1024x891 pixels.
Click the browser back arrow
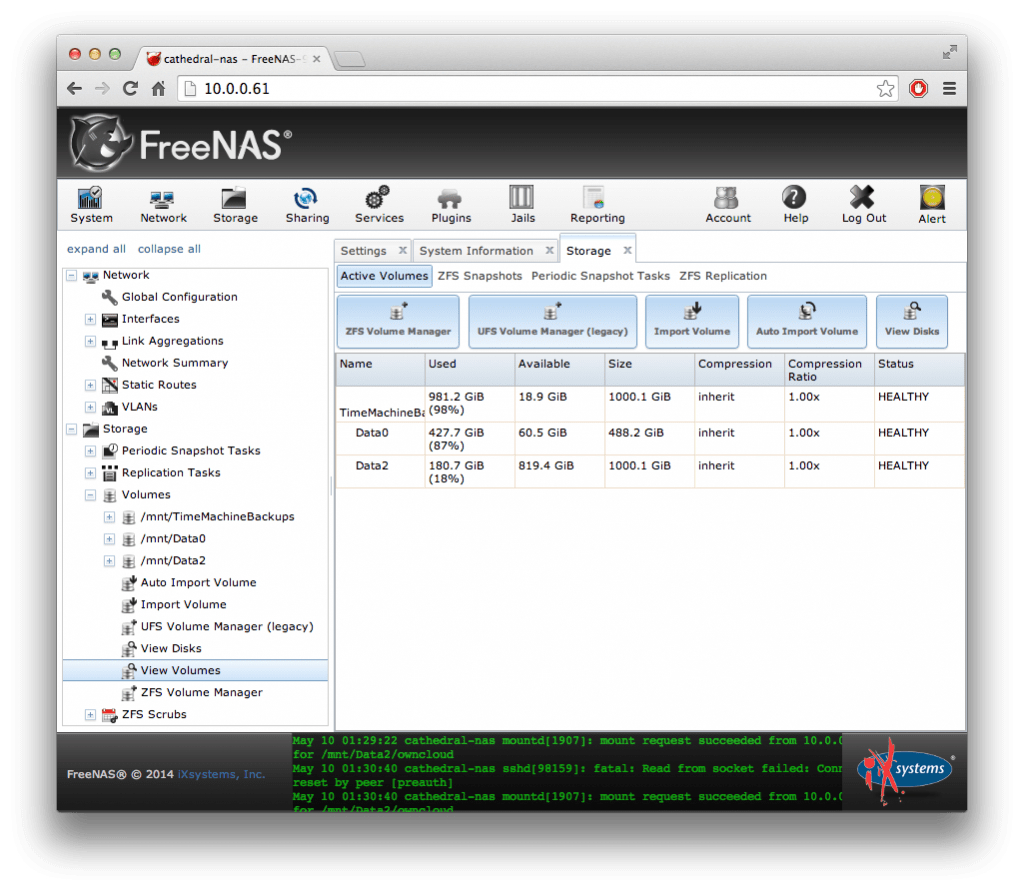coord(74,88)
